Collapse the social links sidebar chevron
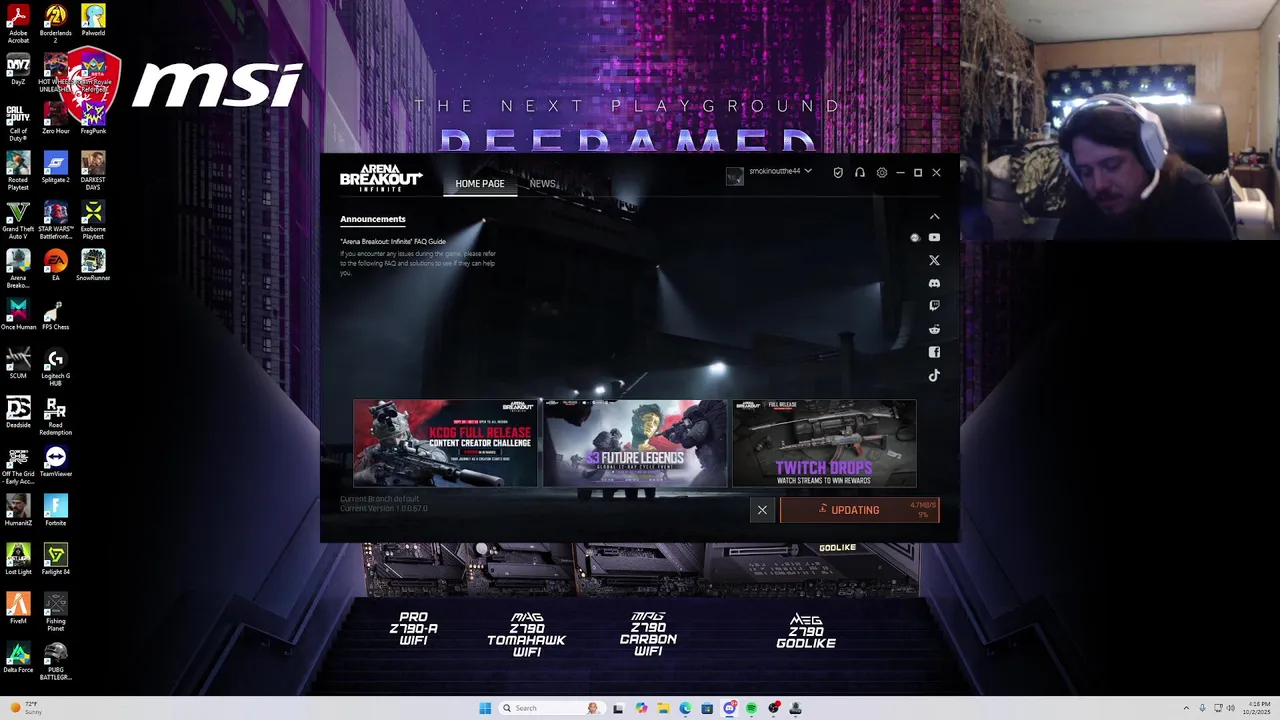Image resolution: width=1280 pixels, height=720 pixels. coord(934,216)
